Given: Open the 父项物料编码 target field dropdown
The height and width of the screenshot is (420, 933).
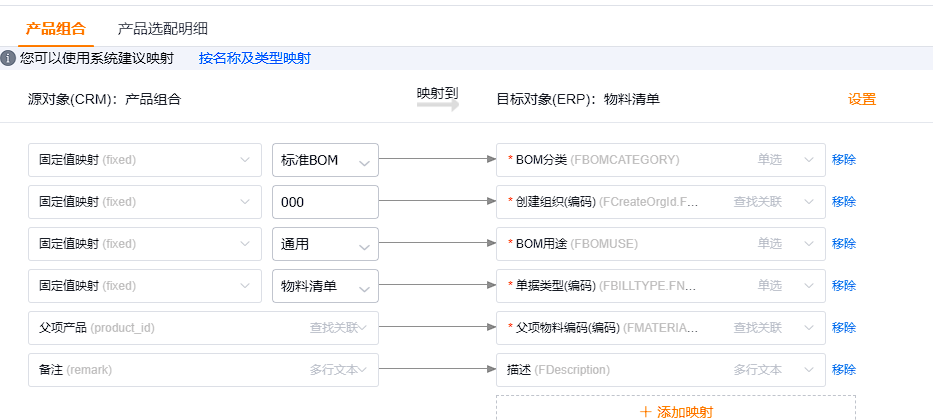Looking at the screenshot, I should pyautogui.click(x=661, y=328).
